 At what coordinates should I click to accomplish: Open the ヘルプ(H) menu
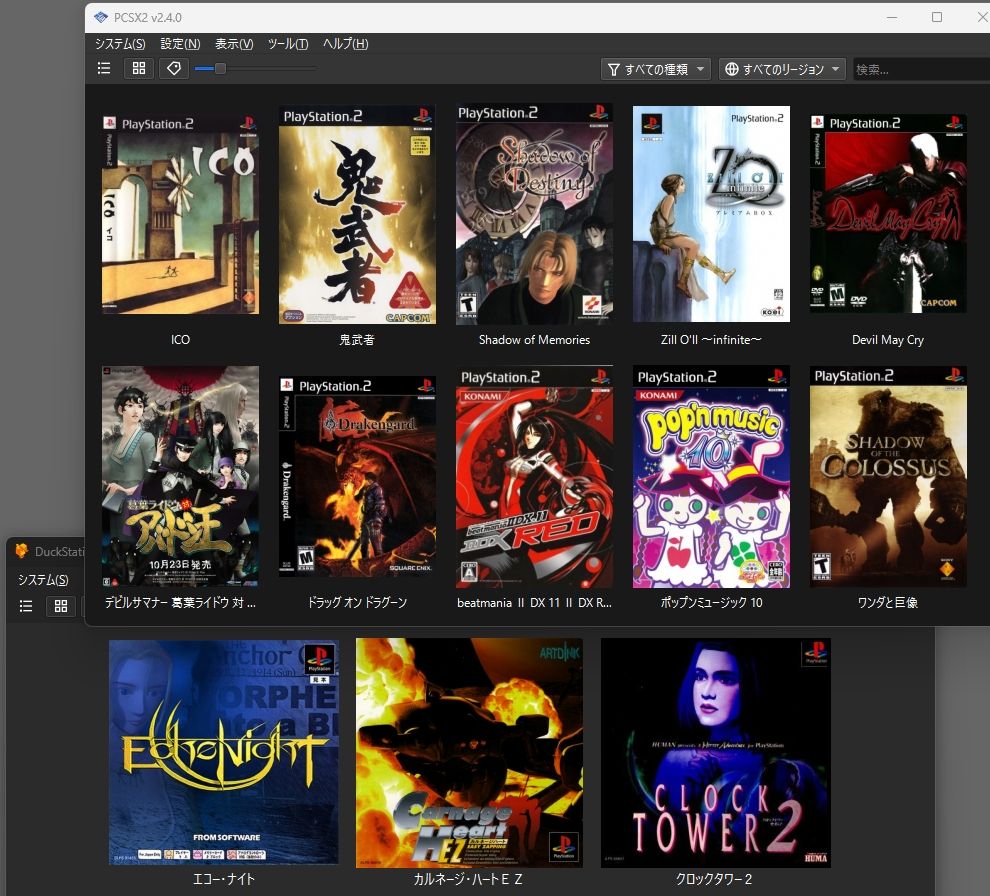(345, 44)
